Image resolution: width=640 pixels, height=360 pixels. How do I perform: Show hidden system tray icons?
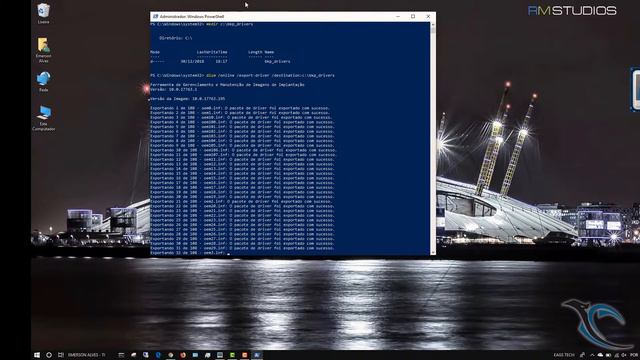[x=592, y=355]
